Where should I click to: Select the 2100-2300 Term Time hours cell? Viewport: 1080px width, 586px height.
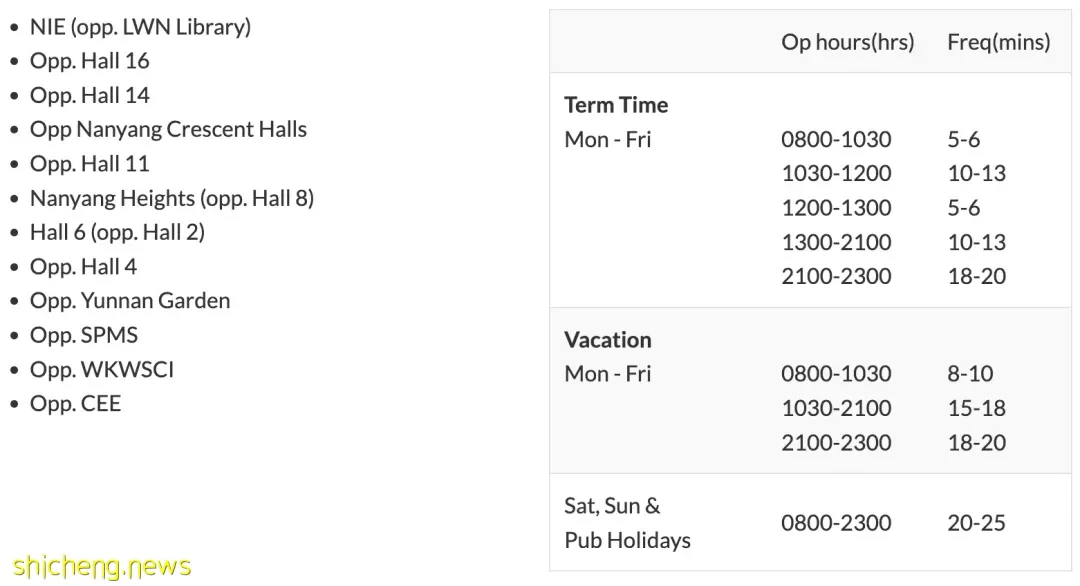tap(836, 276)
